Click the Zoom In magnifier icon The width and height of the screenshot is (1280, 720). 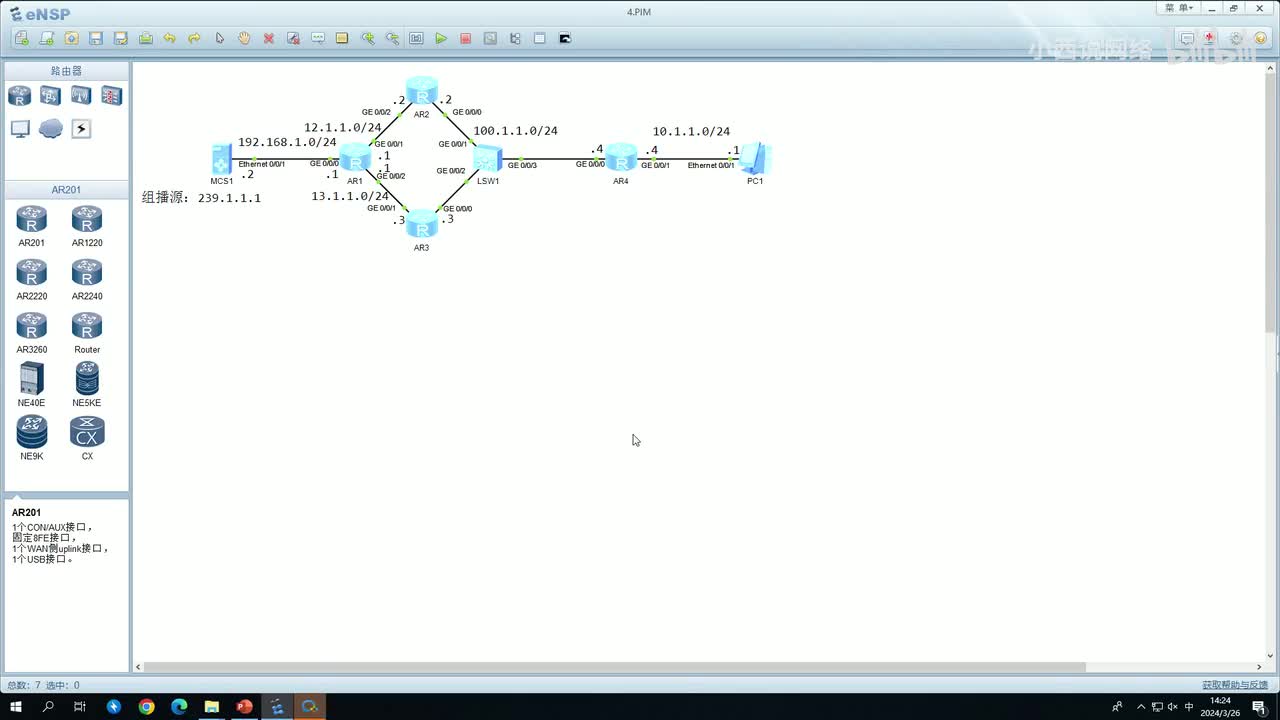coord(368,38)
